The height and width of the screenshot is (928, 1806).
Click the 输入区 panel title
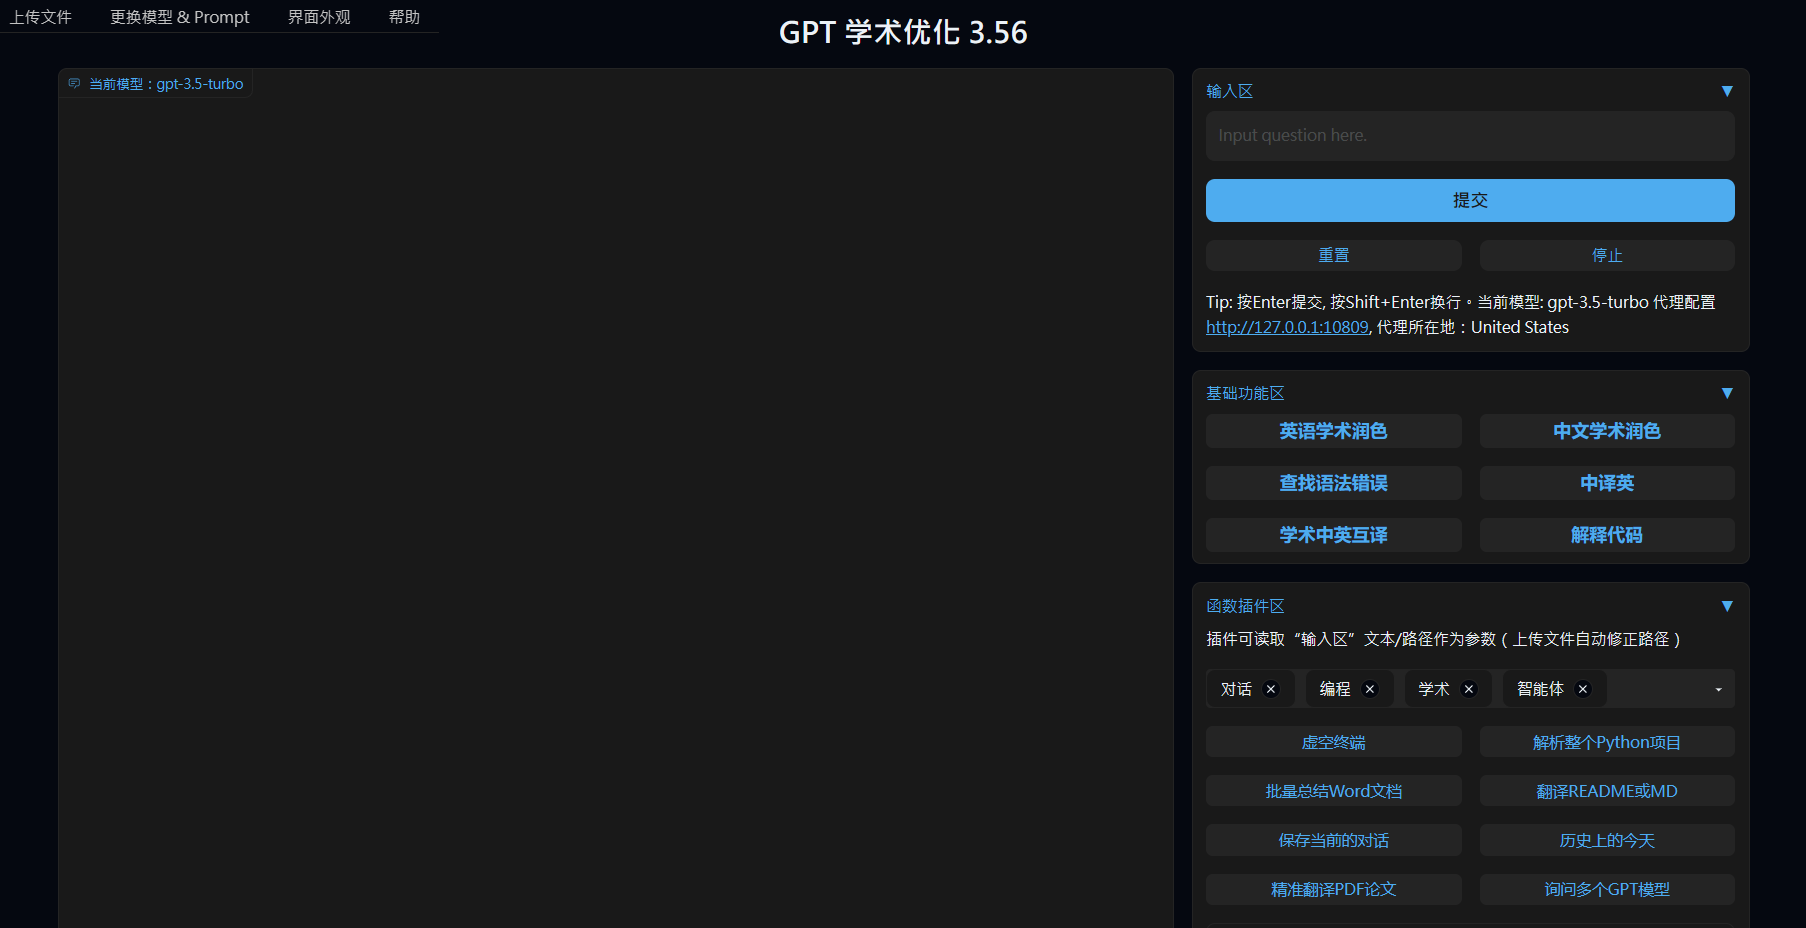(x=1229, y=91)
